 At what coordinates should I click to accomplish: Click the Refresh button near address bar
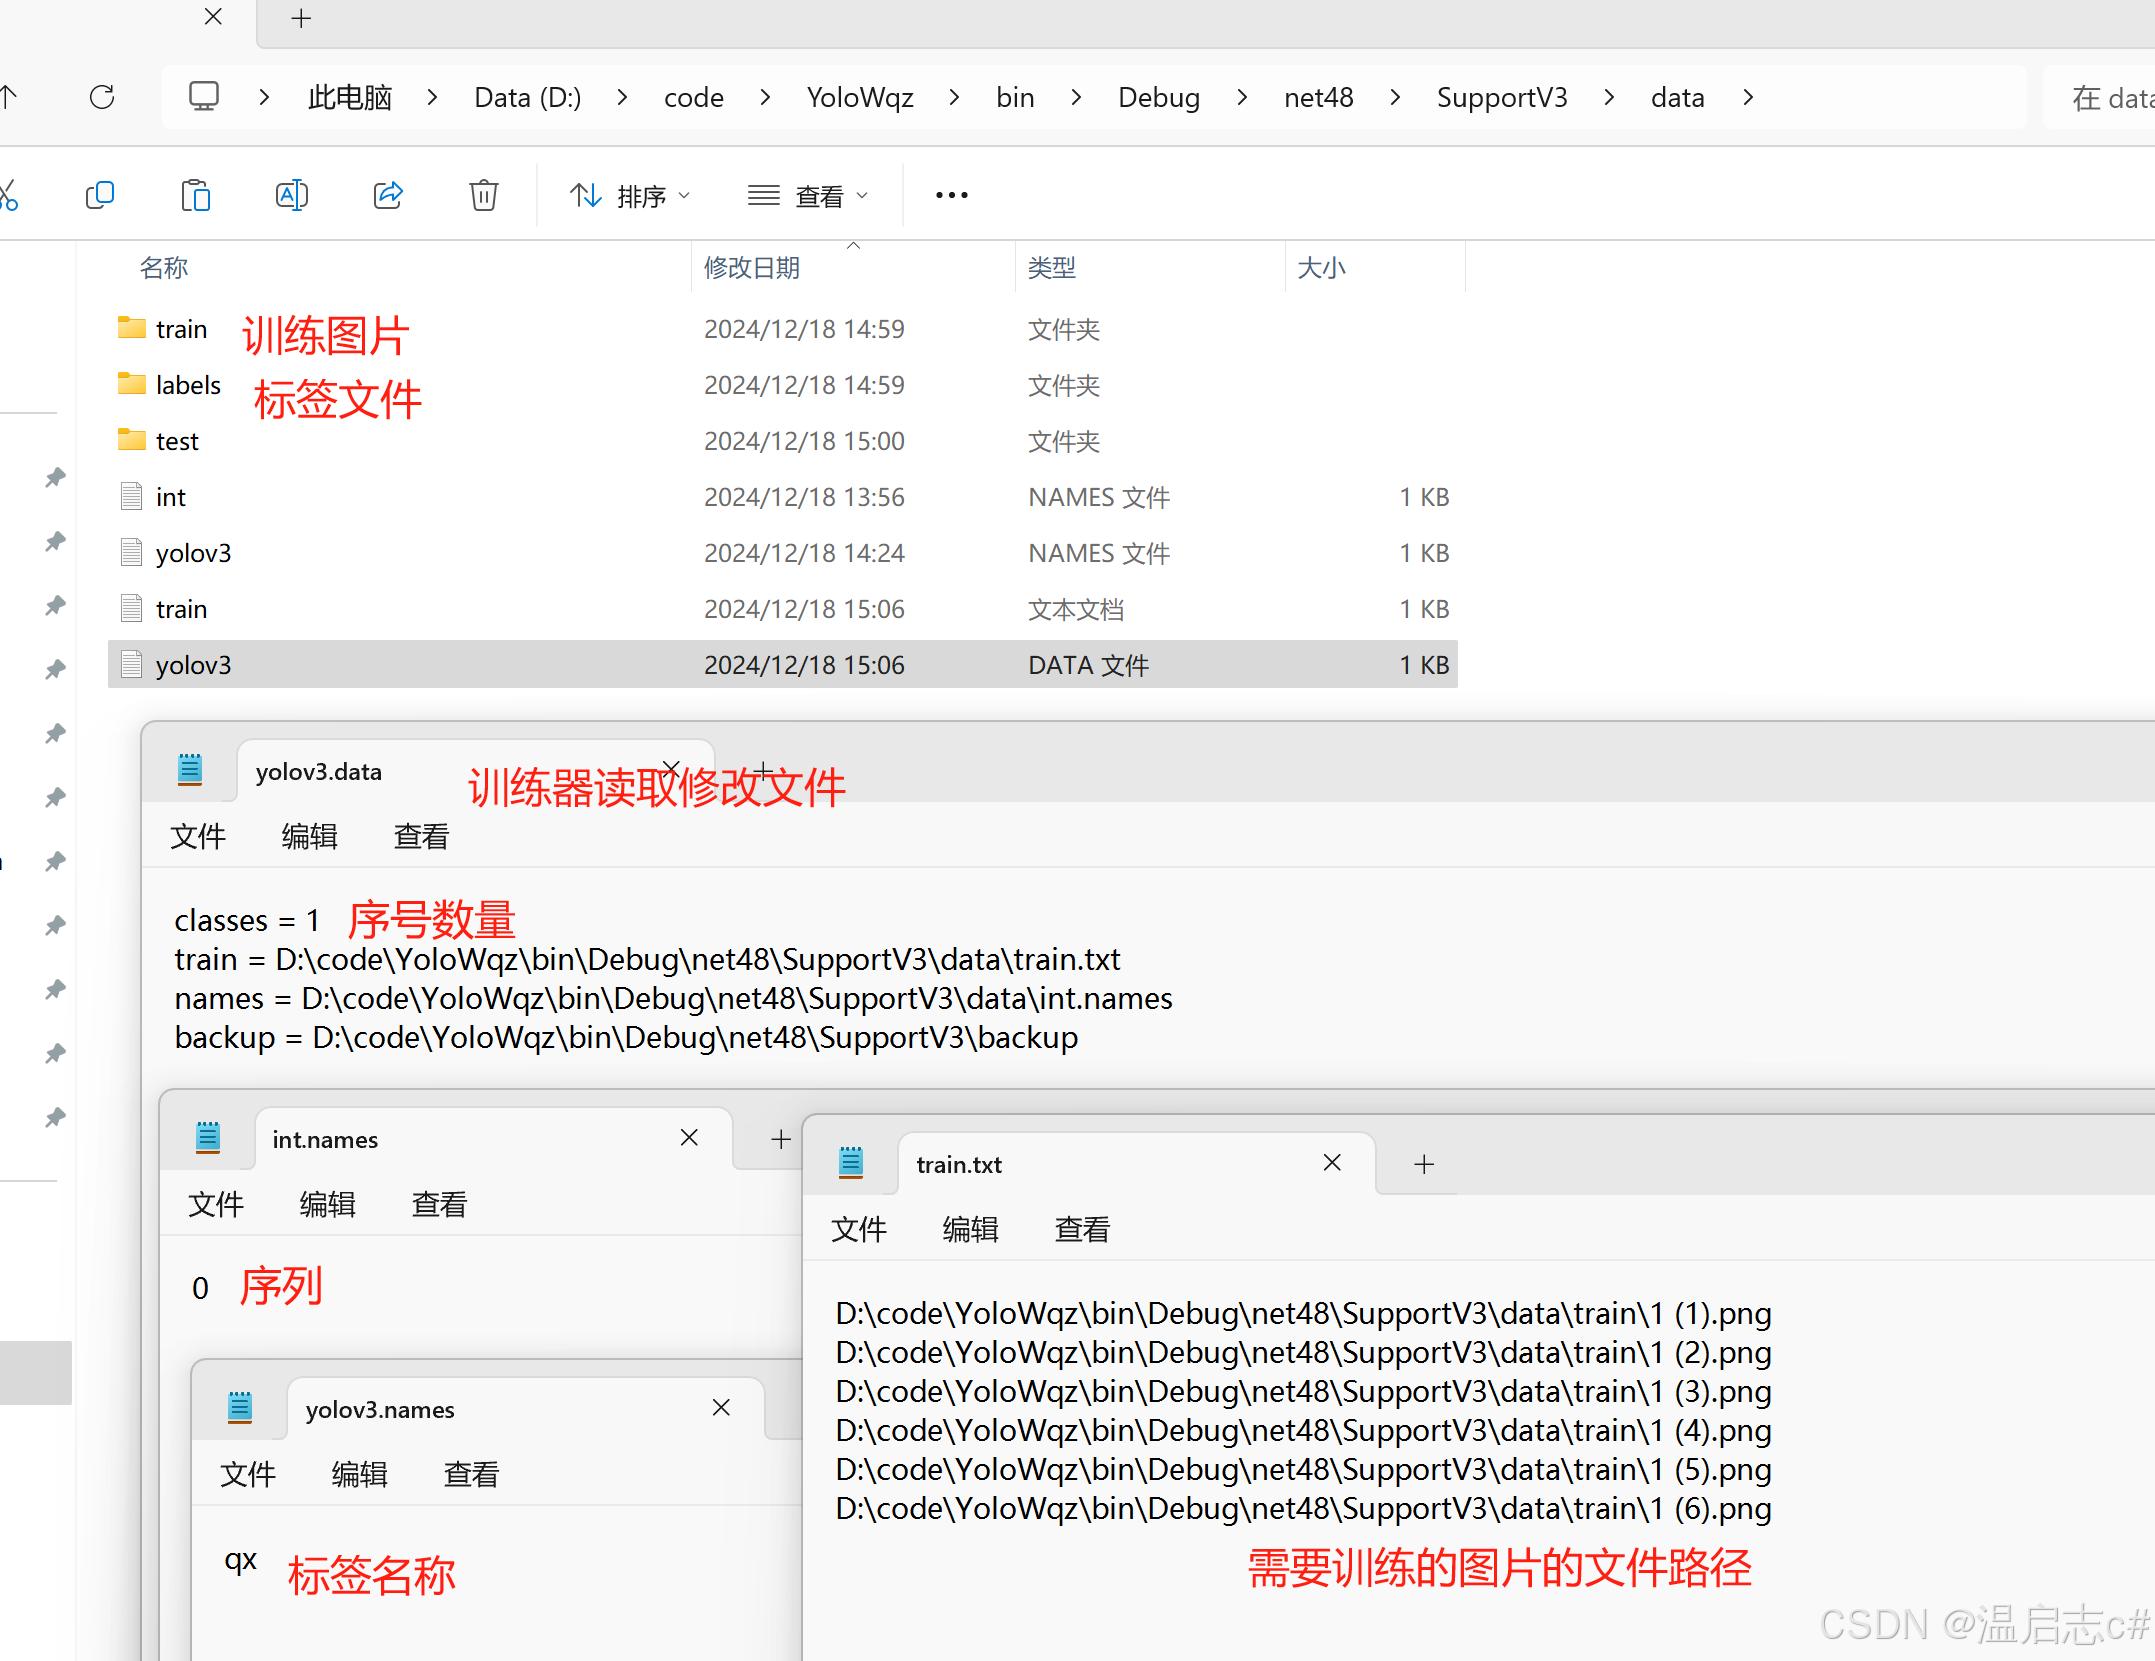pos(102,97)
